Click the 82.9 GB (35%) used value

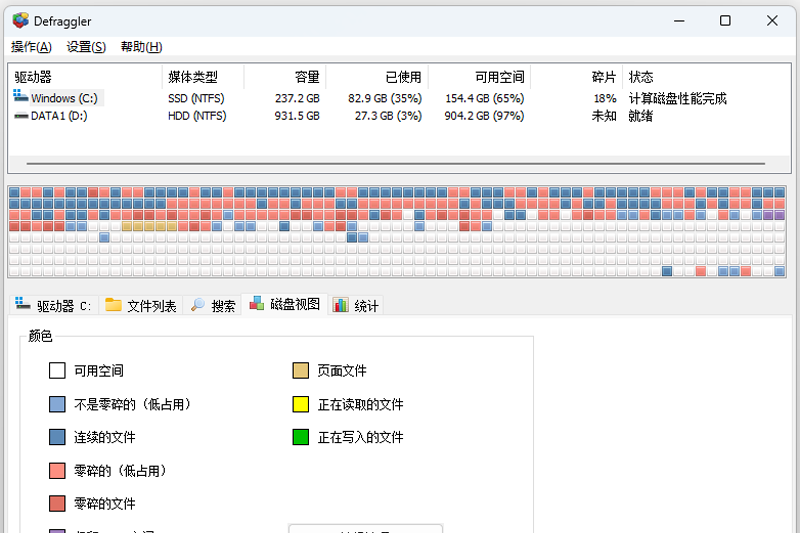tap(385, 98)
